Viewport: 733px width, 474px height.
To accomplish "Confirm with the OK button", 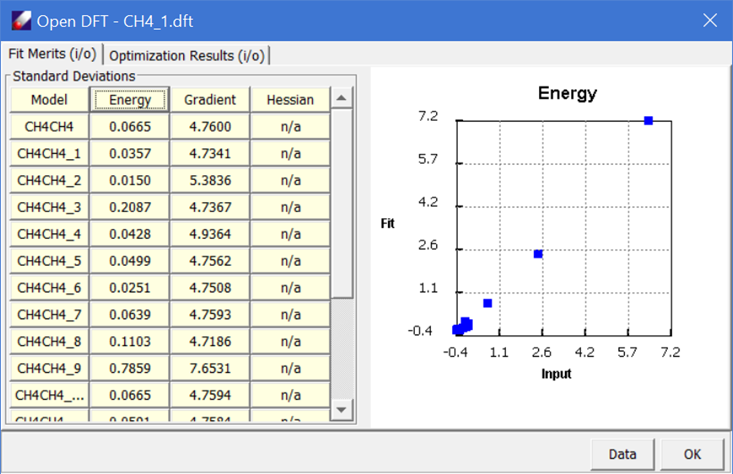I will 692,454.
